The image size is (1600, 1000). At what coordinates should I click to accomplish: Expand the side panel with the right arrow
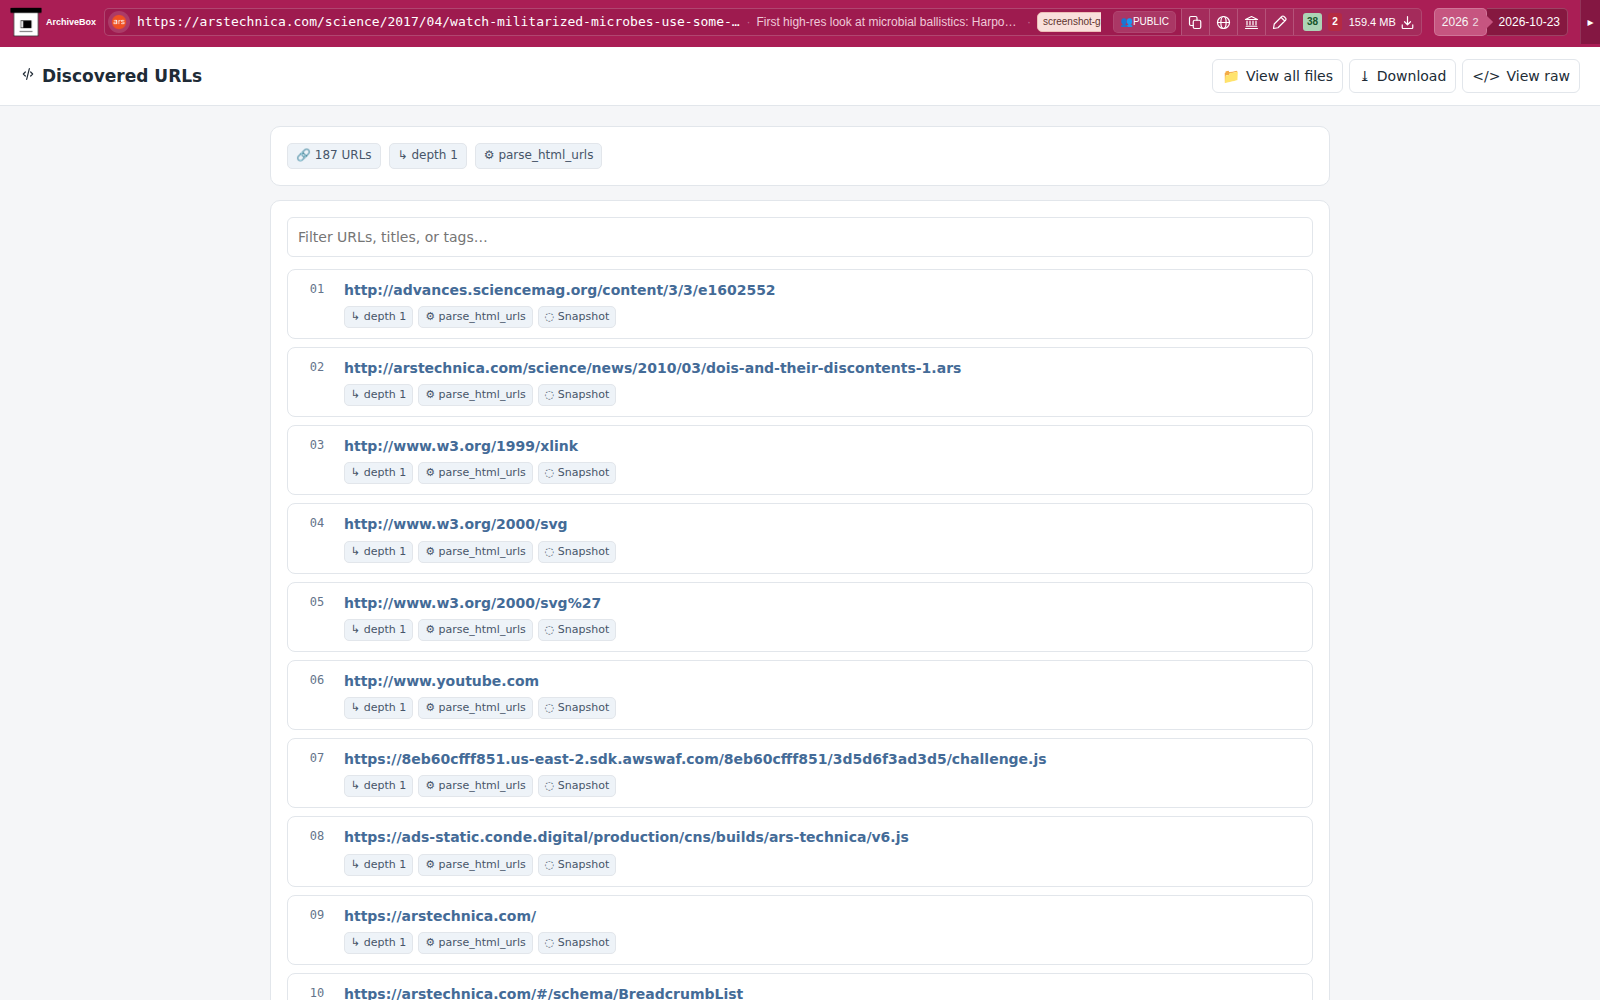coord(1590,22)
